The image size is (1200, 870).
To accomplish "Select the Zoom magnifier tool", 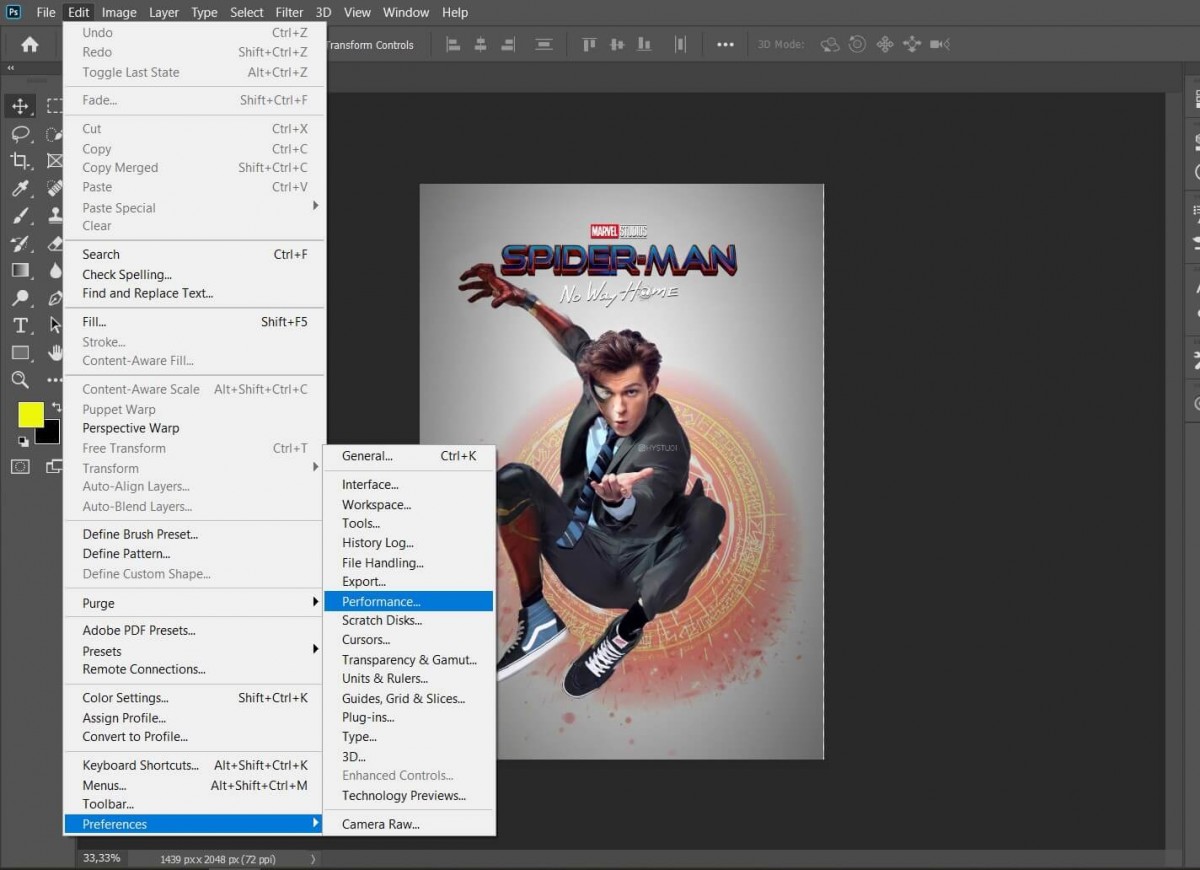I will (20, 379).
